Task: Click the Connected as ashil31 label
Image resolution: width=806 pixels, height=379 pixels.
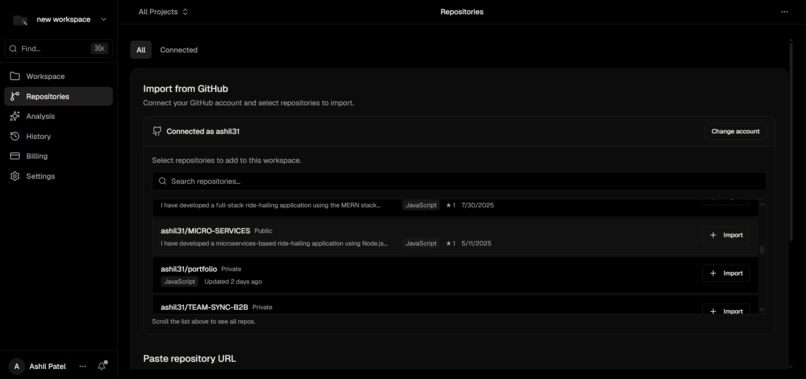Action: point(203,132)
